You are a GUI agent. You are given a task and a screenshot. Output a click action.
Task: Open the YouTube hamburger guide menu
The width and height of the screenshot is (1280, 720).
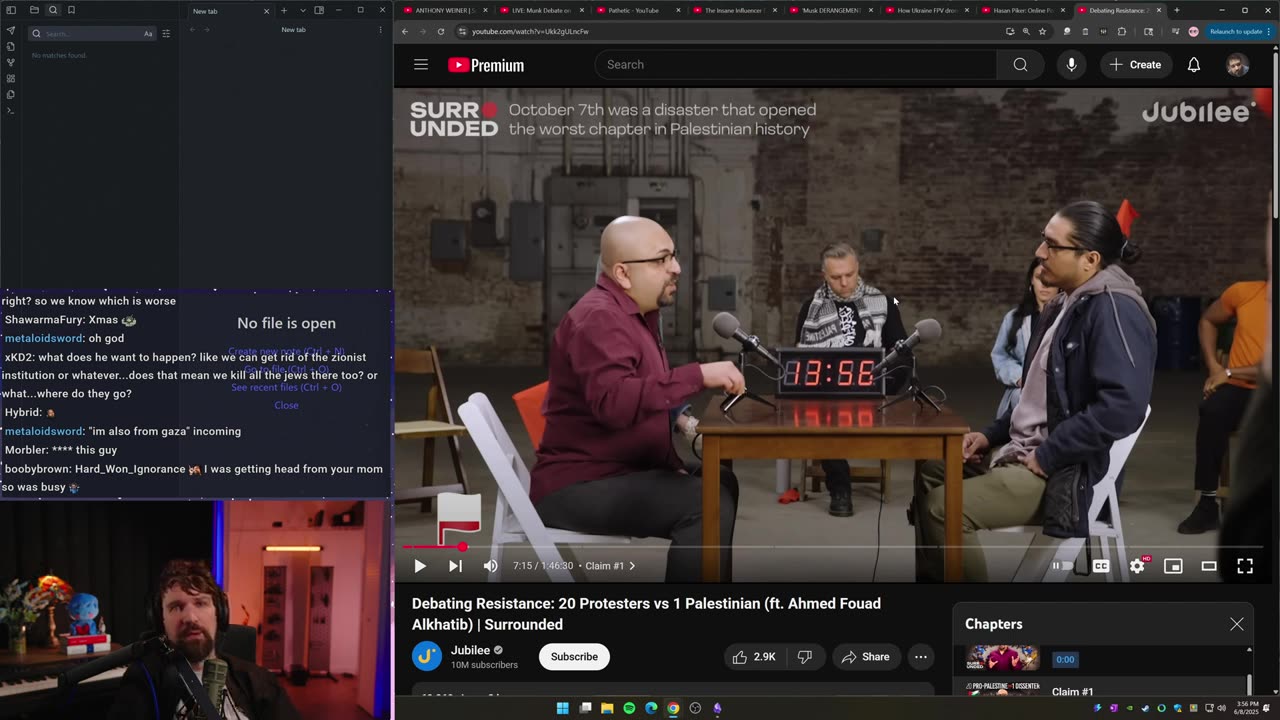[x=421, y=64]
